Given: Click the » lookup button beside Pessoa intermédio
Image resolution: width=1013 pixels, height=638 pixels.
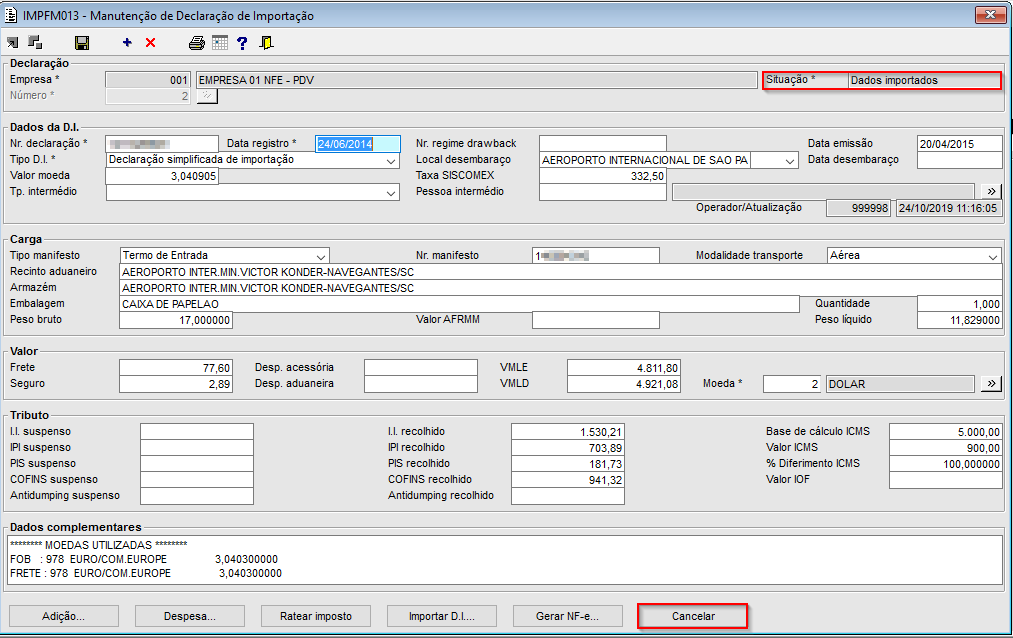Looking at the screenshot, I should point(991,191).
